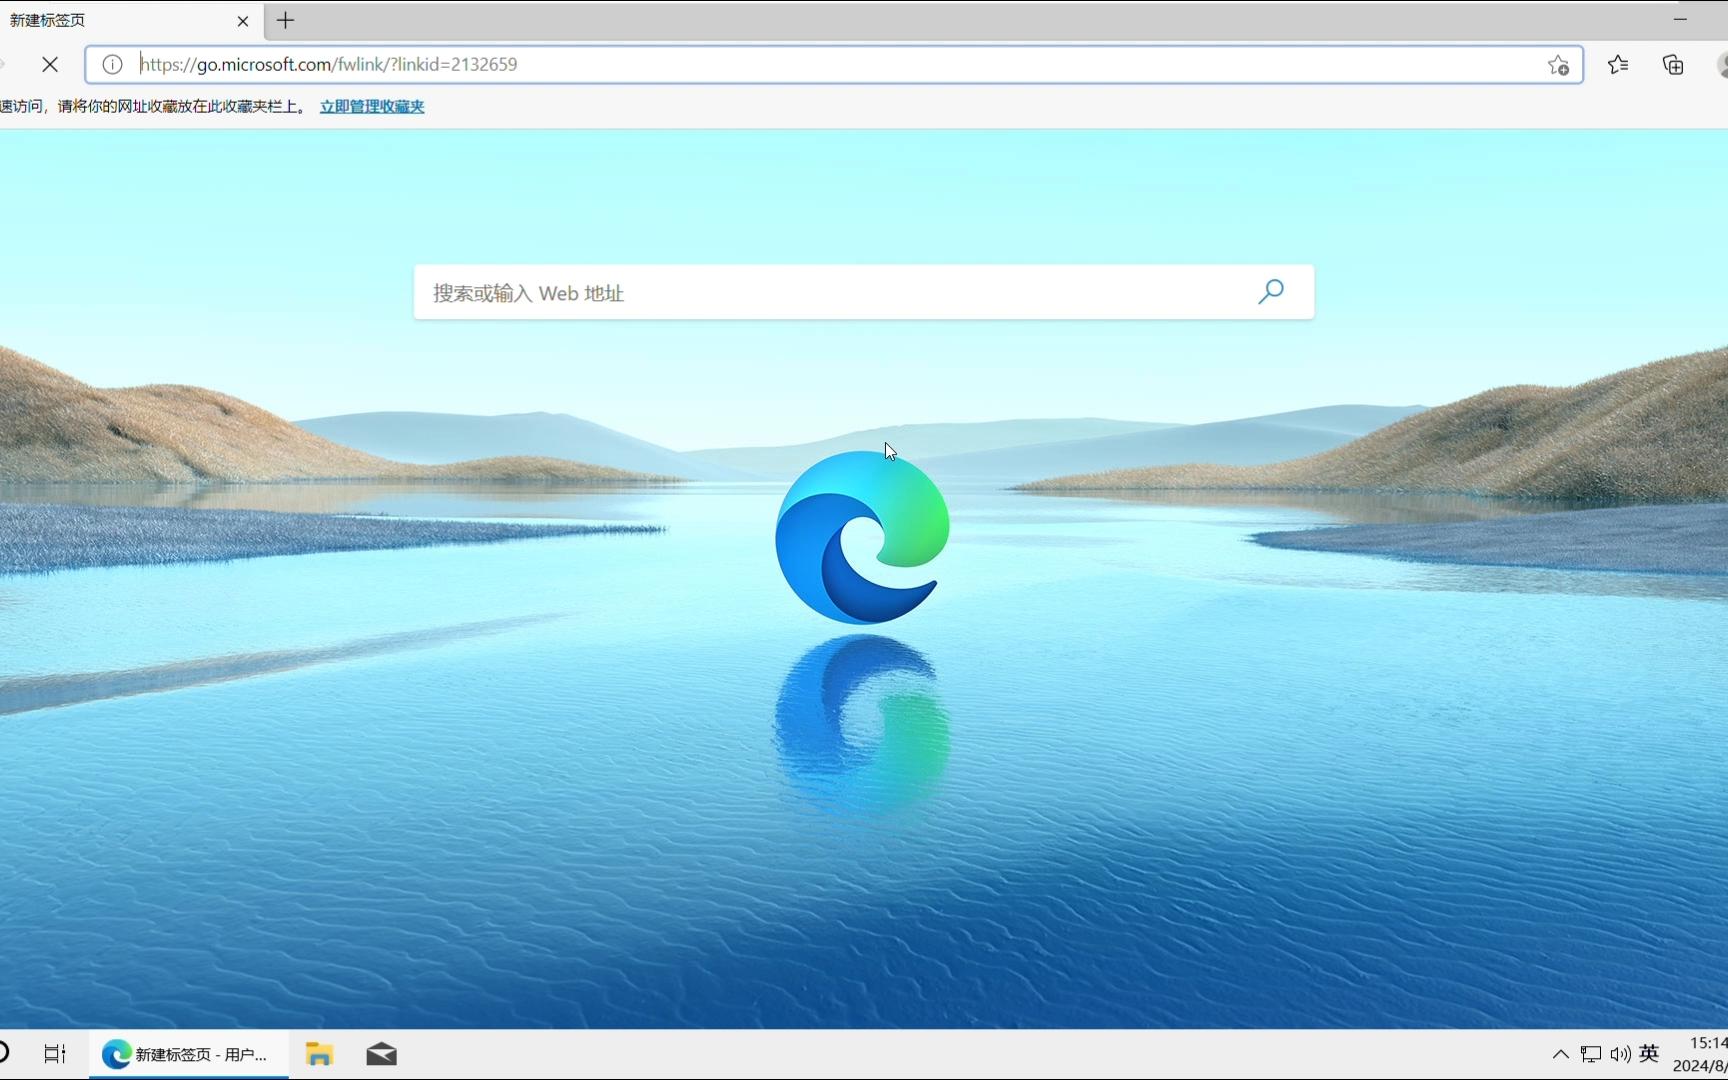
Task: Open File Explorer from taskbar
Action: point(319,1054)
